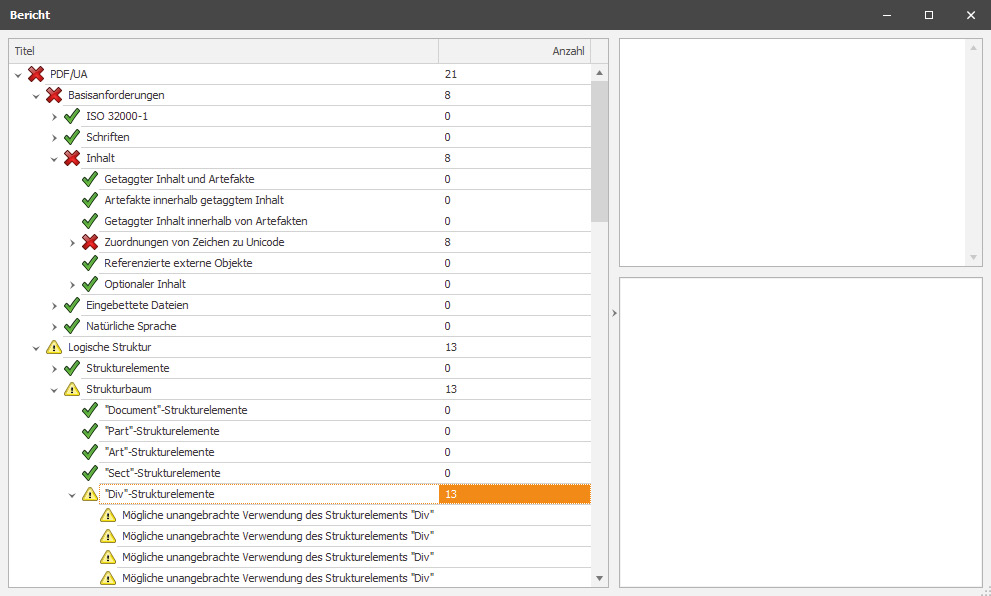Viewport: 991px width, 596px height.
Task: Collapse the Inhalt branch
Action: pos(54,159)
